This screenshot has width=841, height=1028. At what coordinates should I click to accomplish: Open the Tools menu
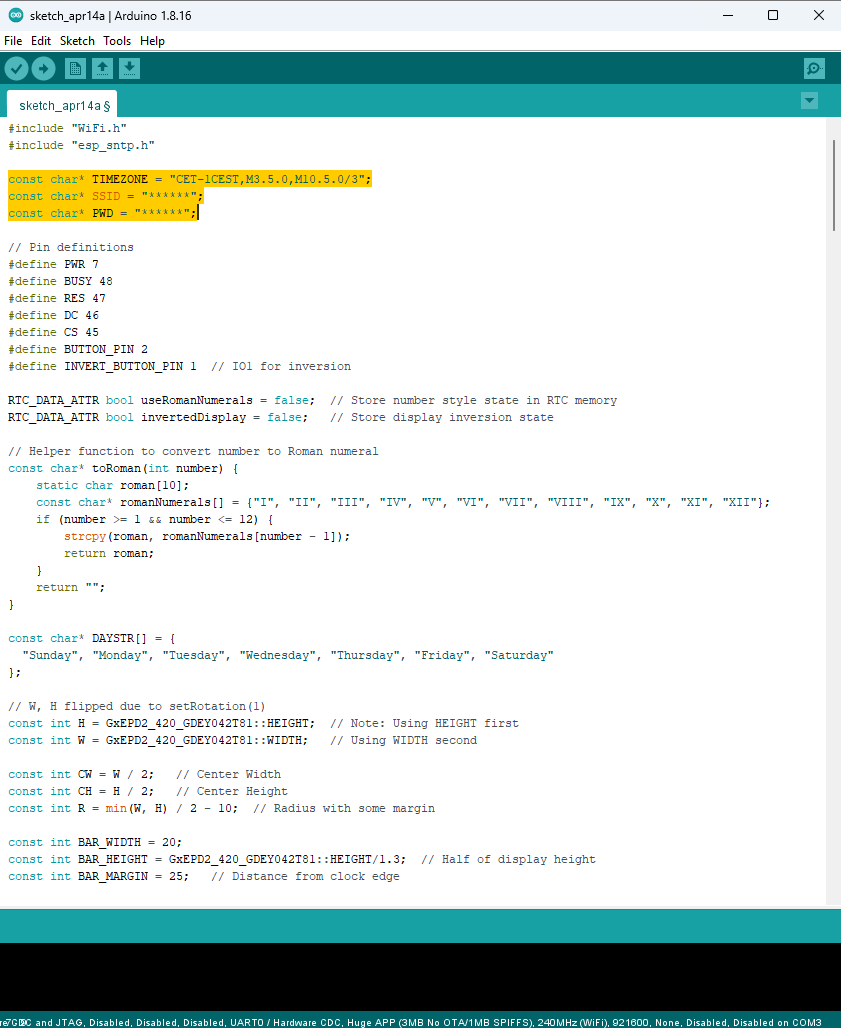coord(117,41)
